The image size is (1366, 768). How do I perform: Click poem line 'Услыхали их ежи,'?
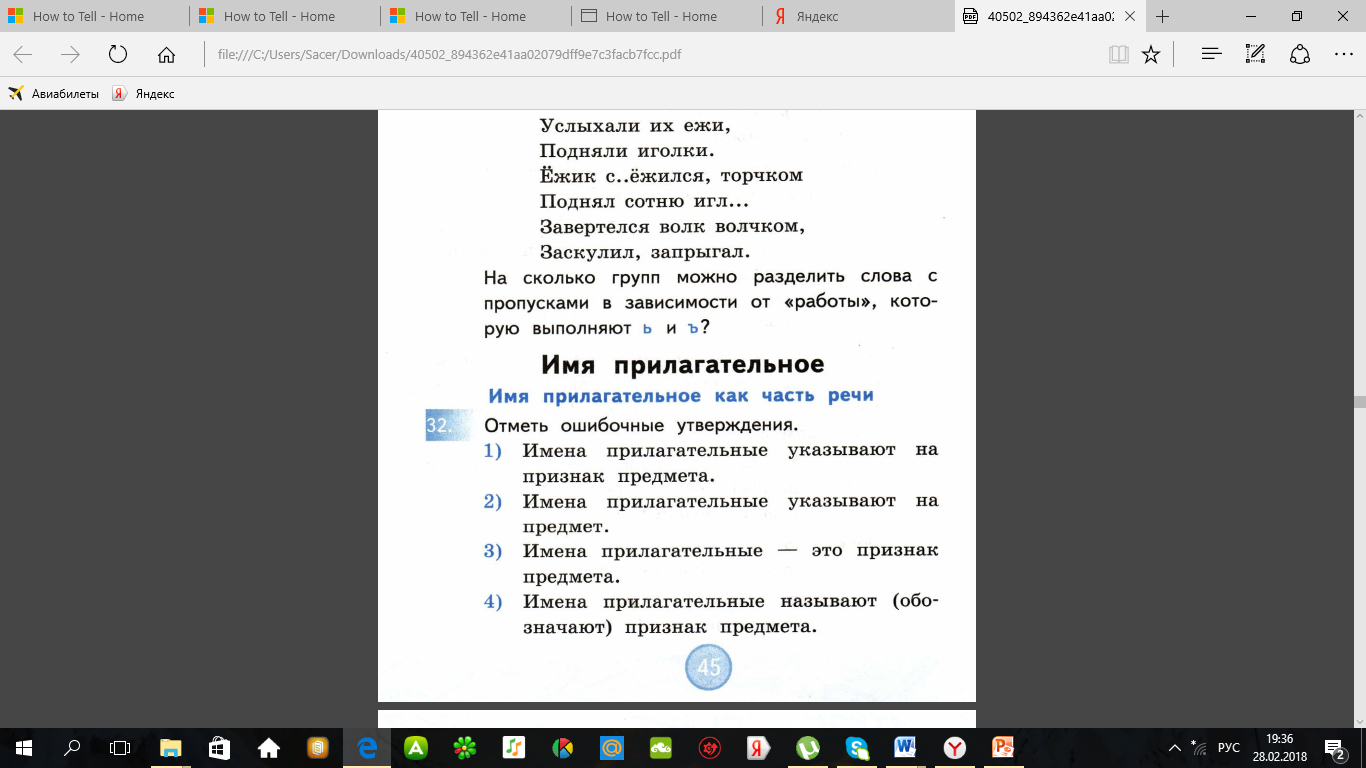click(636, 126)
